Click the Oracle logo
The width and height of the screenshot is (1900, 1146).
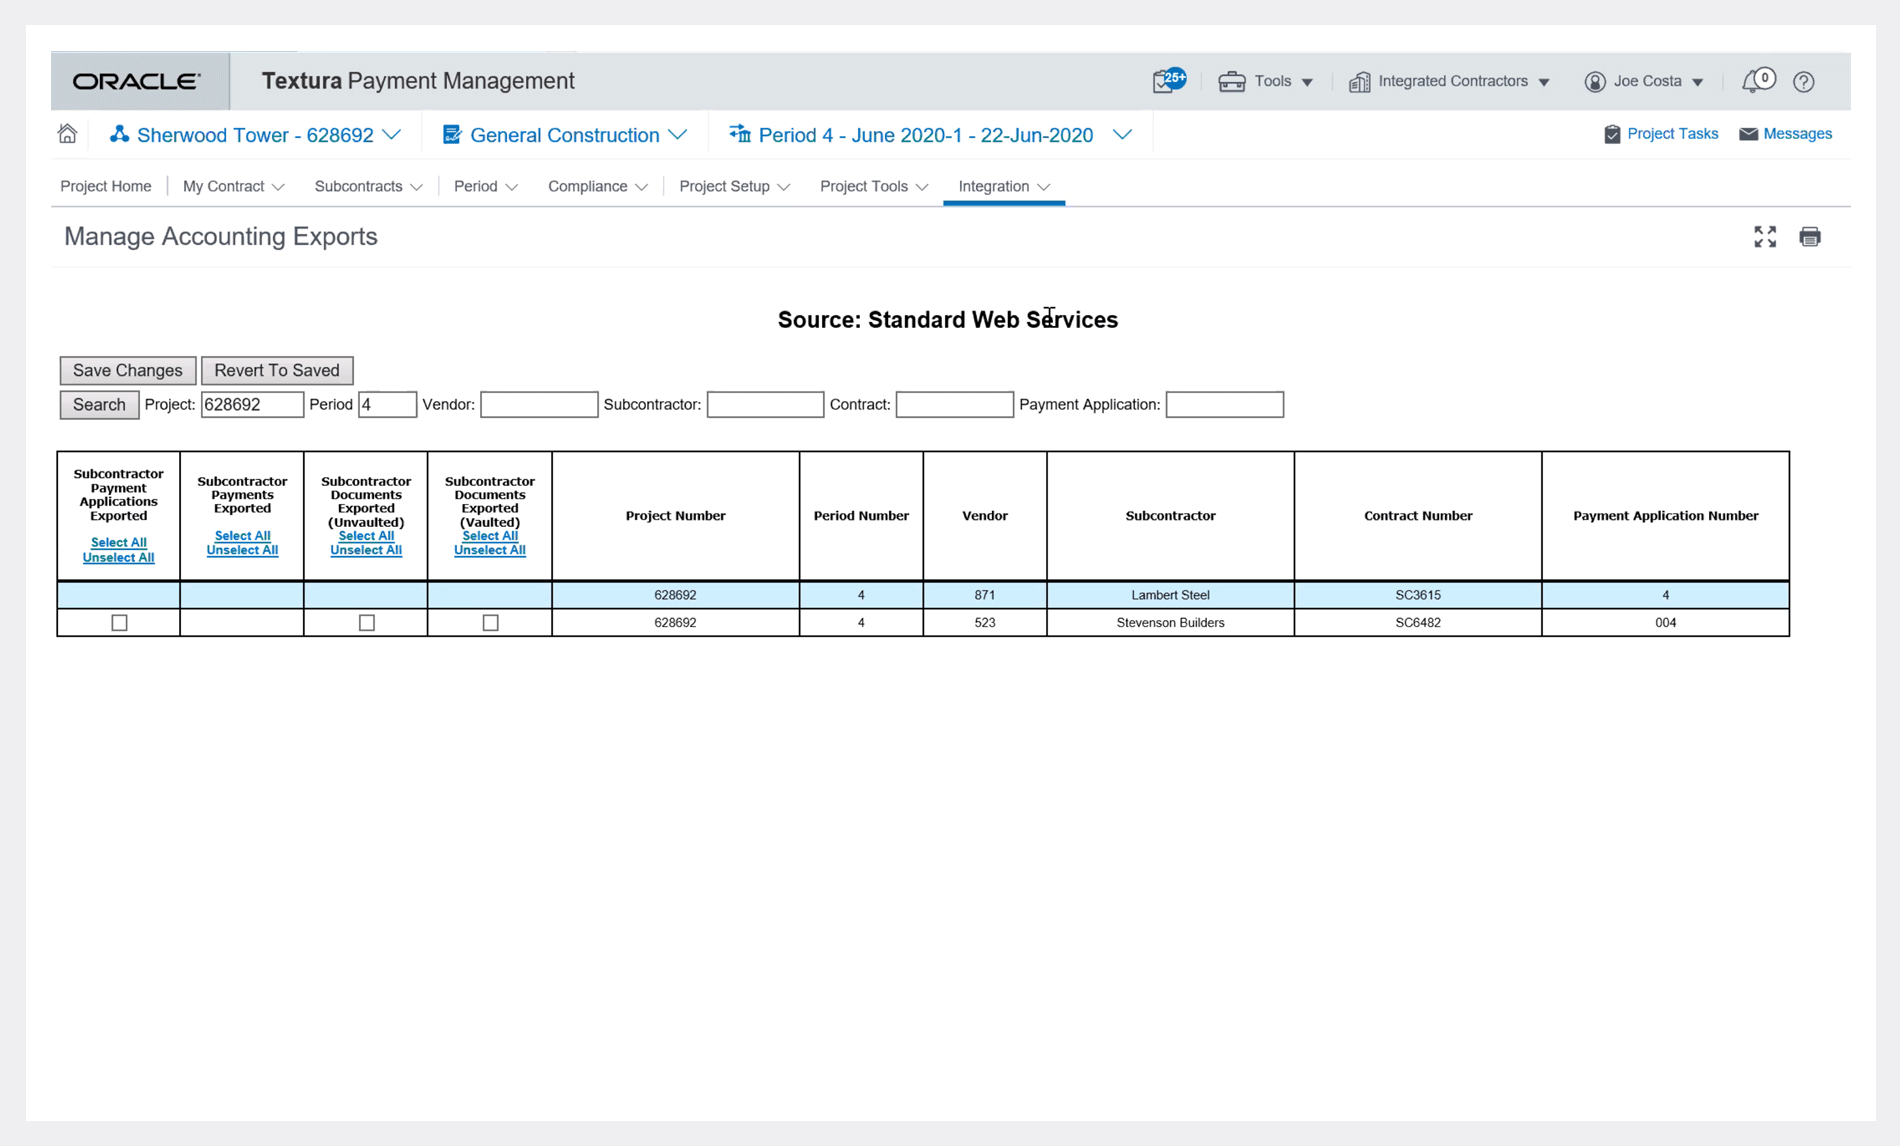pyautogui.click(x=137, y=81)
